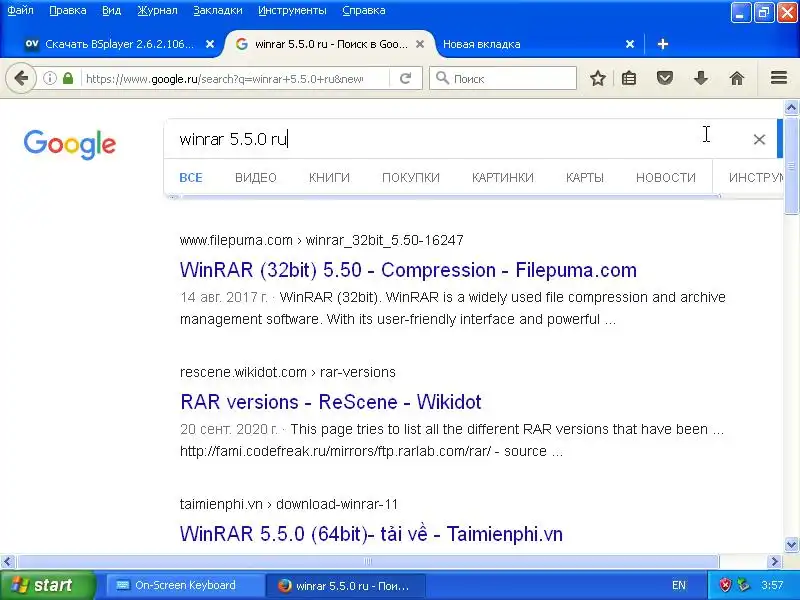Screen dimensions: 800x600
Task: Click the www.filepuma.com breadcrumb URL
Action: coord(321,240)
